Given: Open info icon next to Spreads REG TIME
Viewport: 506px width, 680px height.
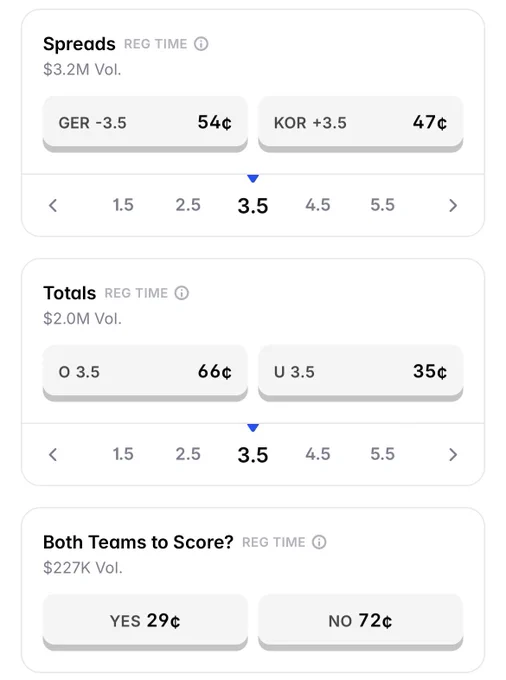Looking at the screenshot, I should click(201, 44).
